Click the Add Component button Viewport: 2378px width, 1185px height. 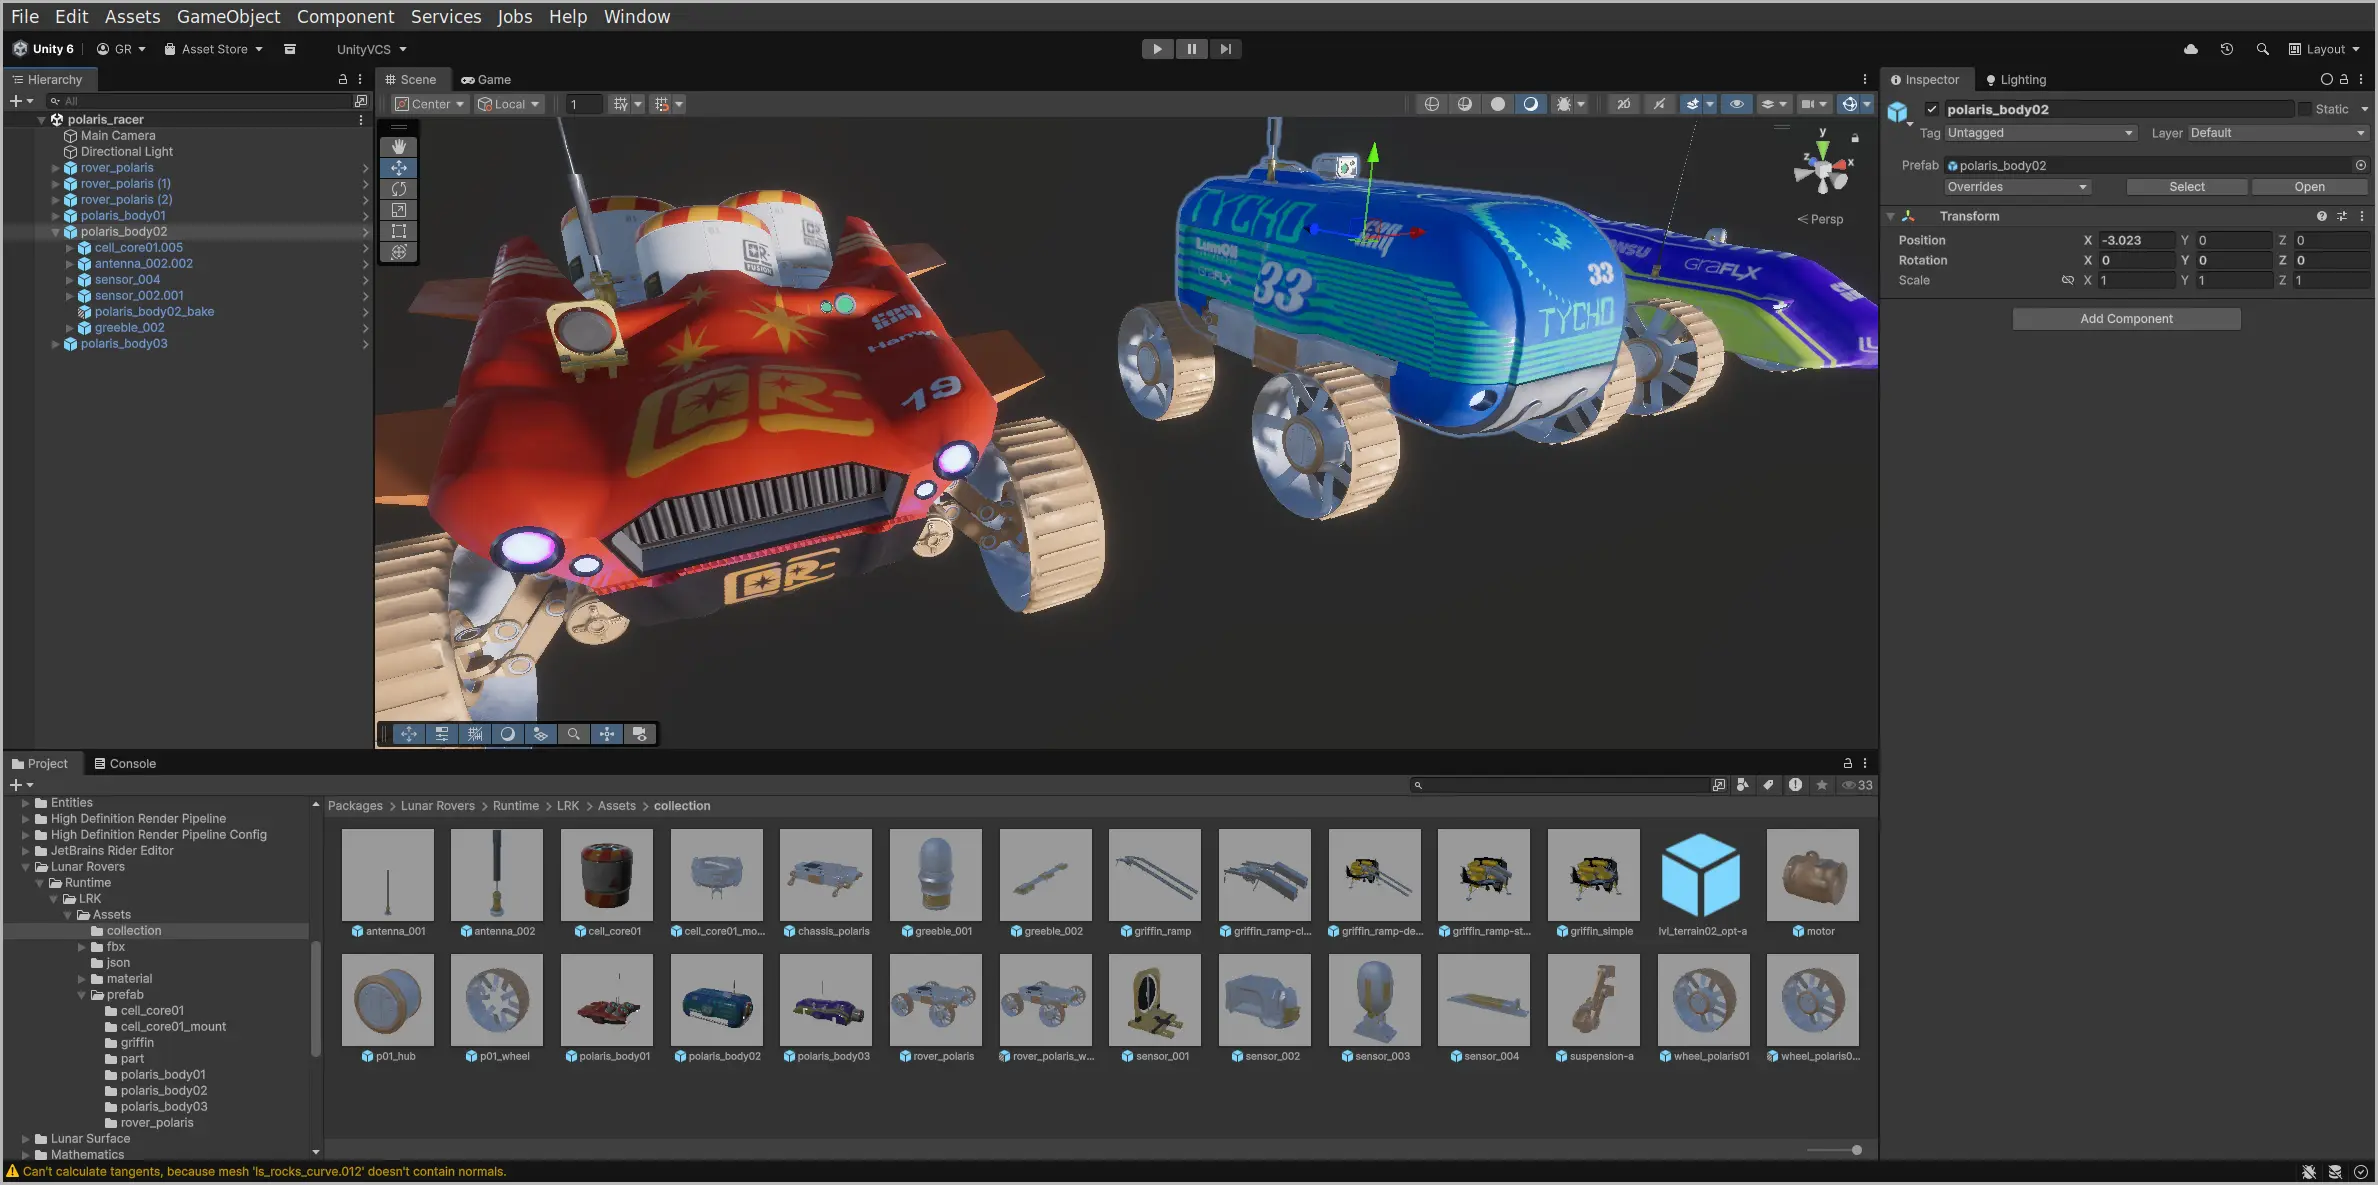(2126, 318)
